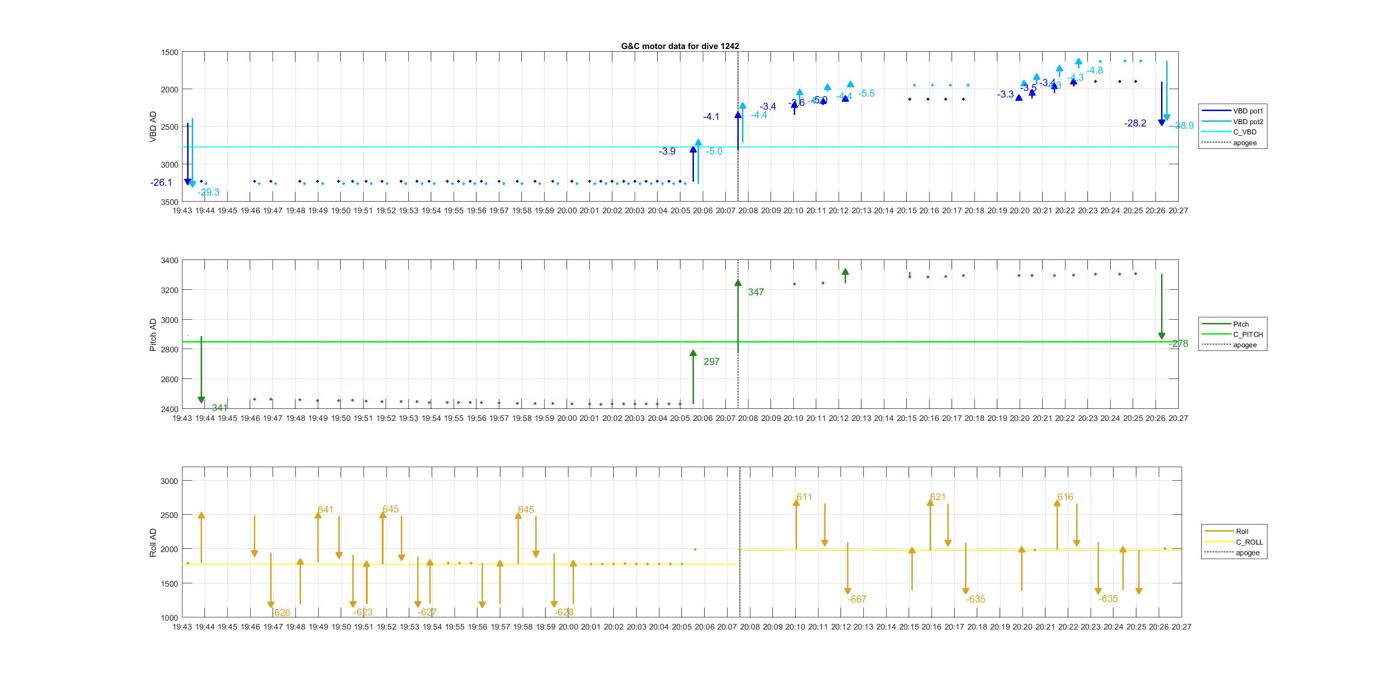Click the '297' label in the Pitch plot
Image resolution: width=1400 pixels, height=693 pixels.
(x=711, y=362)
